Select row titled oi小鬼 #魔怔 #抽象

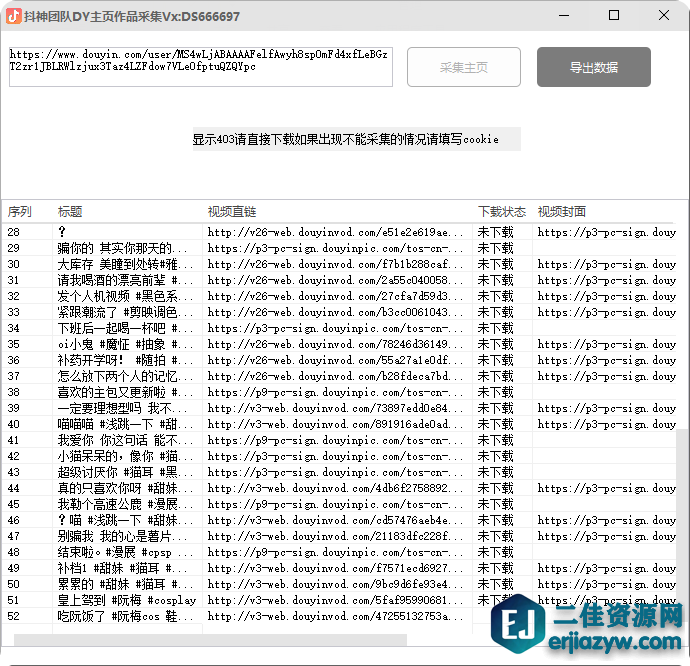[339, 344]
